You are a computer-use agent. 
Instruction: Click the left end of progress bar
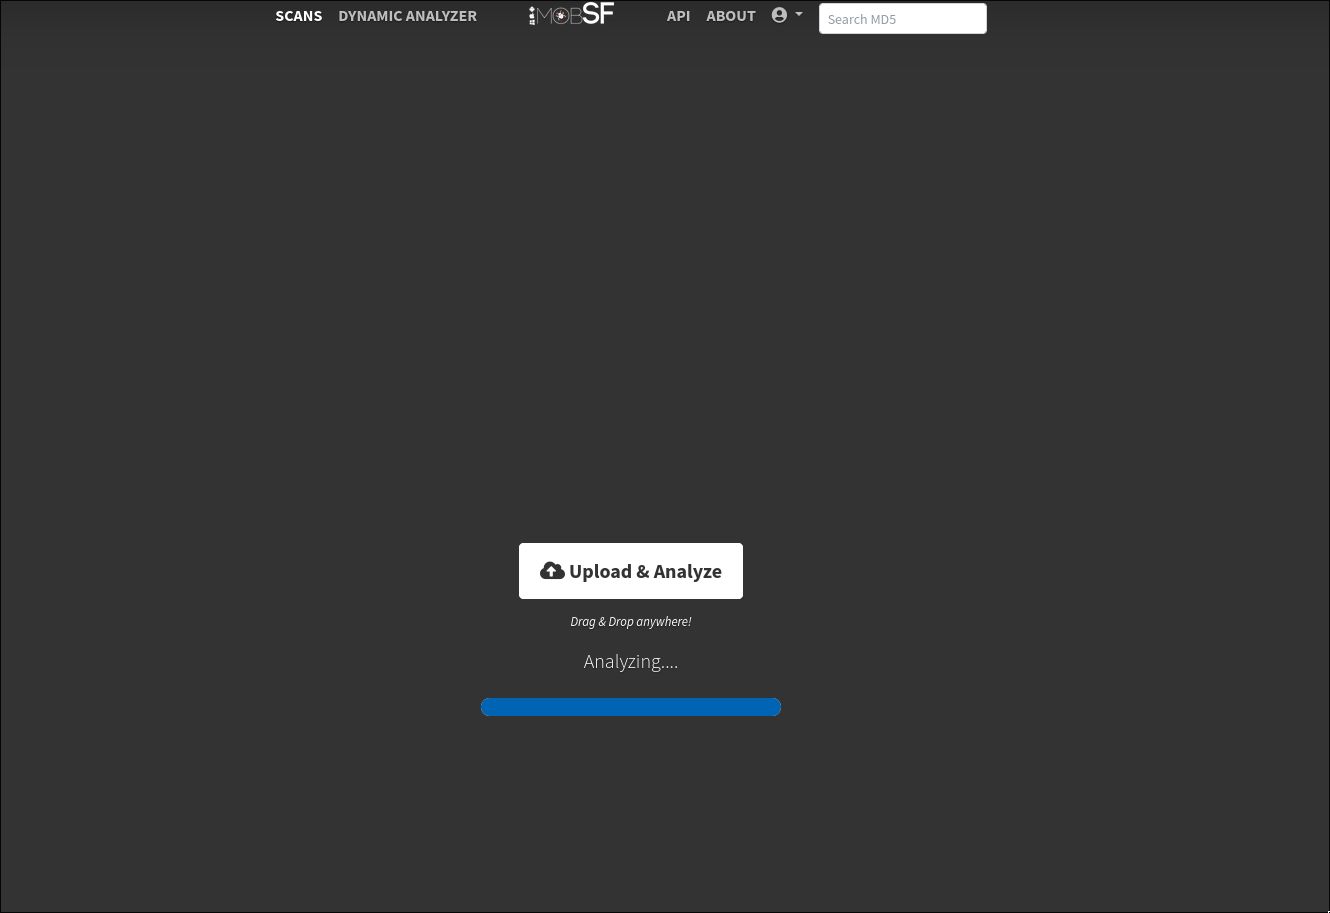tap(488, 707)
